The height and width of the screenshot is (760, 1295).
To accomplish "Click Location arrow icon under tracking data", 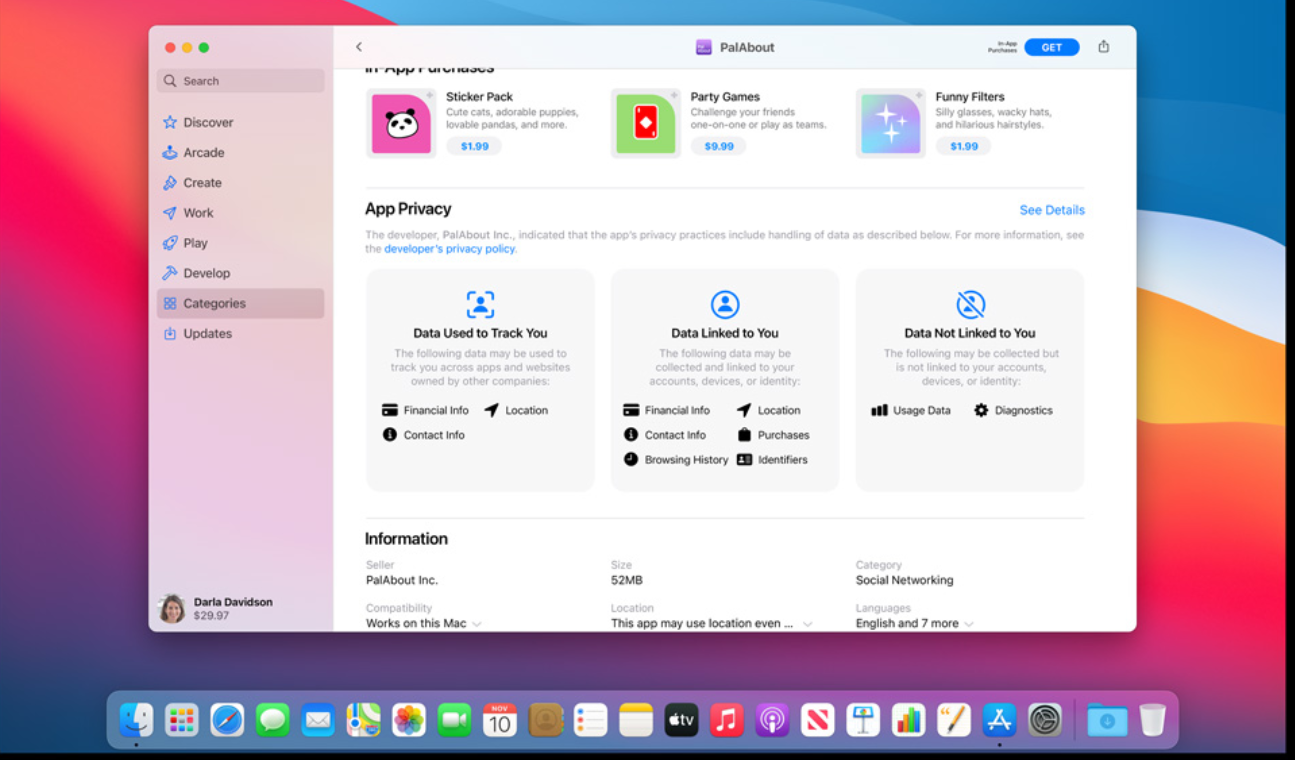I will coord(491,410).
